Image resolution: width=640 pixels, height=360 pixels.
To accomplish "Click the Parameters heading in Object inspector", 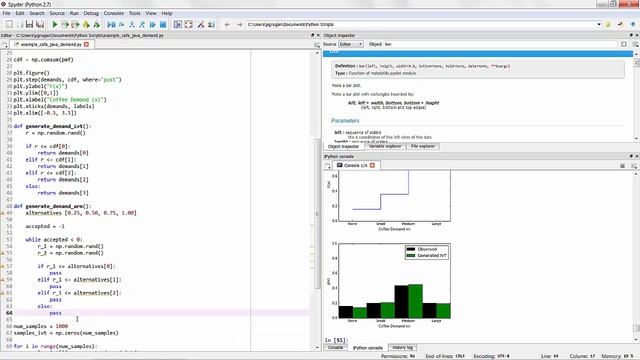I will pos(345,120).
